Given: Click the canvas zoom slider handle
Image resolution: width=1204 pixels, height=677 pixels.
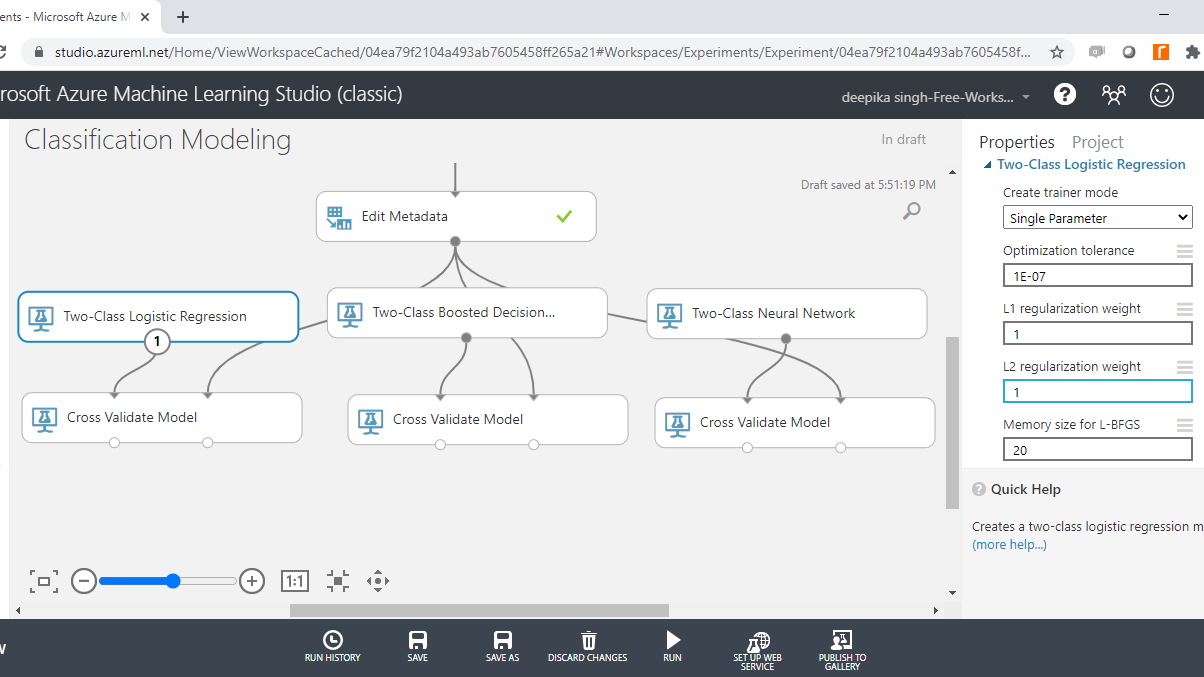Looking at the screenshot, I should coord(173,580).
